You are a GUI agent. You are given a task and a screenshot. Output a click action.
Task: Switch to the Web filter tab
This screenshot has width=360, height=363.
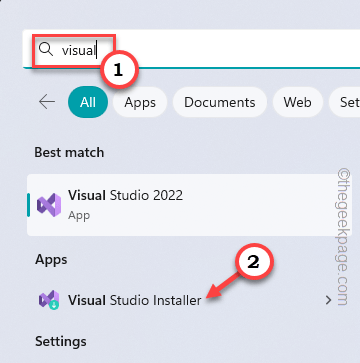coord(298,102)
